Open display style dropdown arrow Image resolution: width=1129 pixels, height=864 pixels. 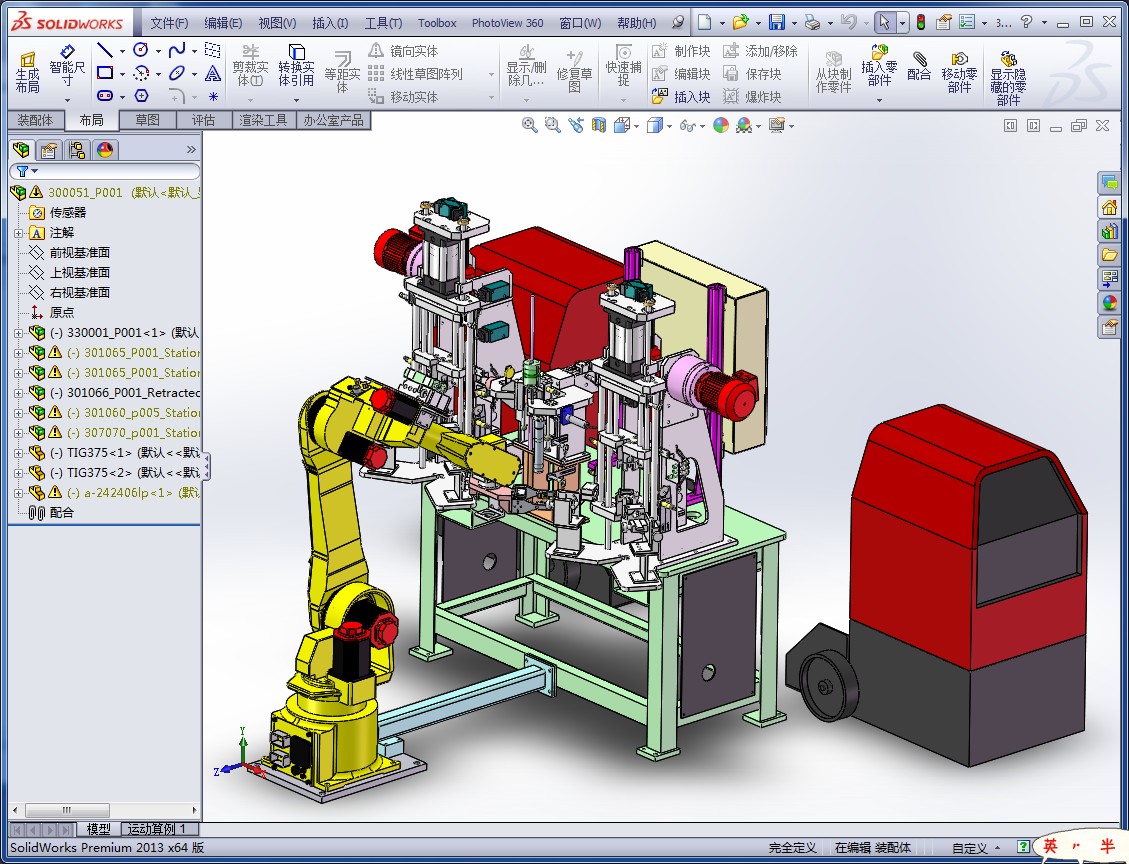[670, 127]
